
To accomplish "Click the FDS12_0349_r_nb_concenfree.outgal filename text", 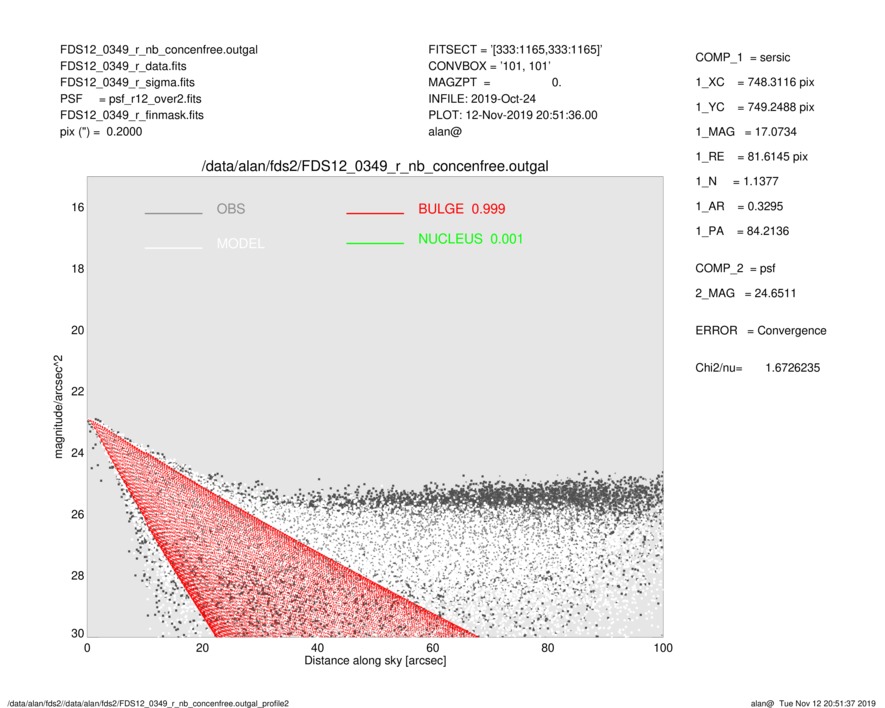I will (159, 50).
